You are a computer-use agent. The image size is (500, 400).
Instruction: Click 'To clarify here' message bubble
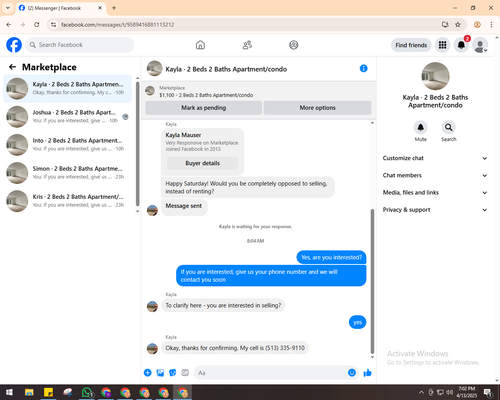click(223, 305)
